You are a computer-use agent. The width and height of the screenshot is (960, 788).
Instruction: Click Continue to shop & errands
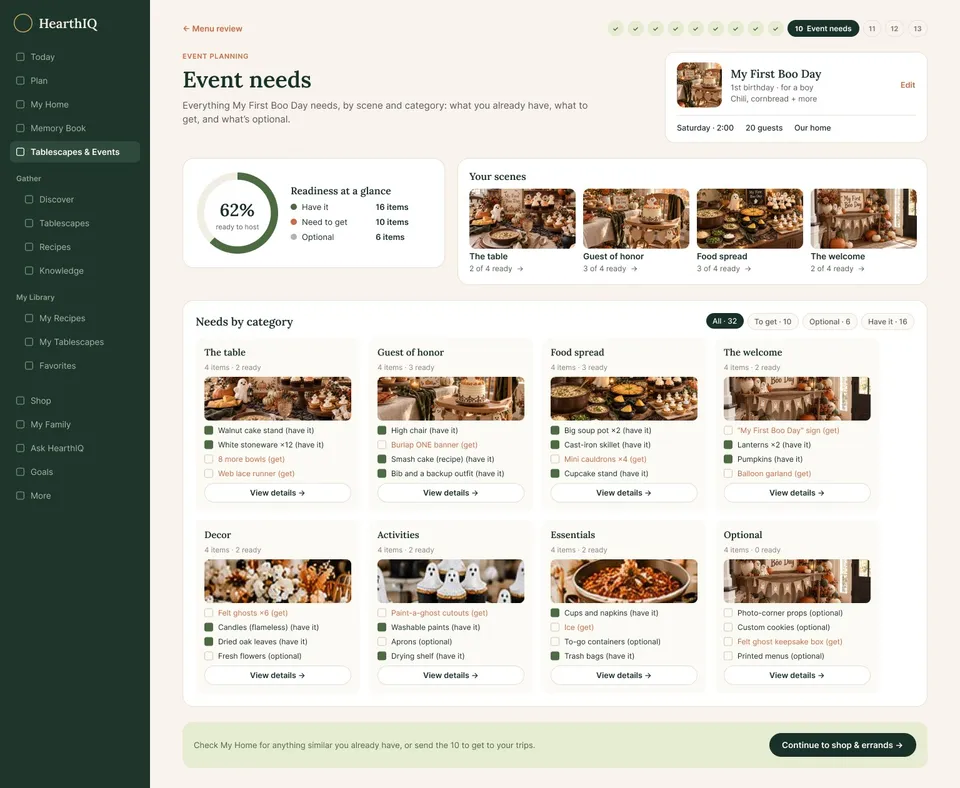click(x=842, y=745)
